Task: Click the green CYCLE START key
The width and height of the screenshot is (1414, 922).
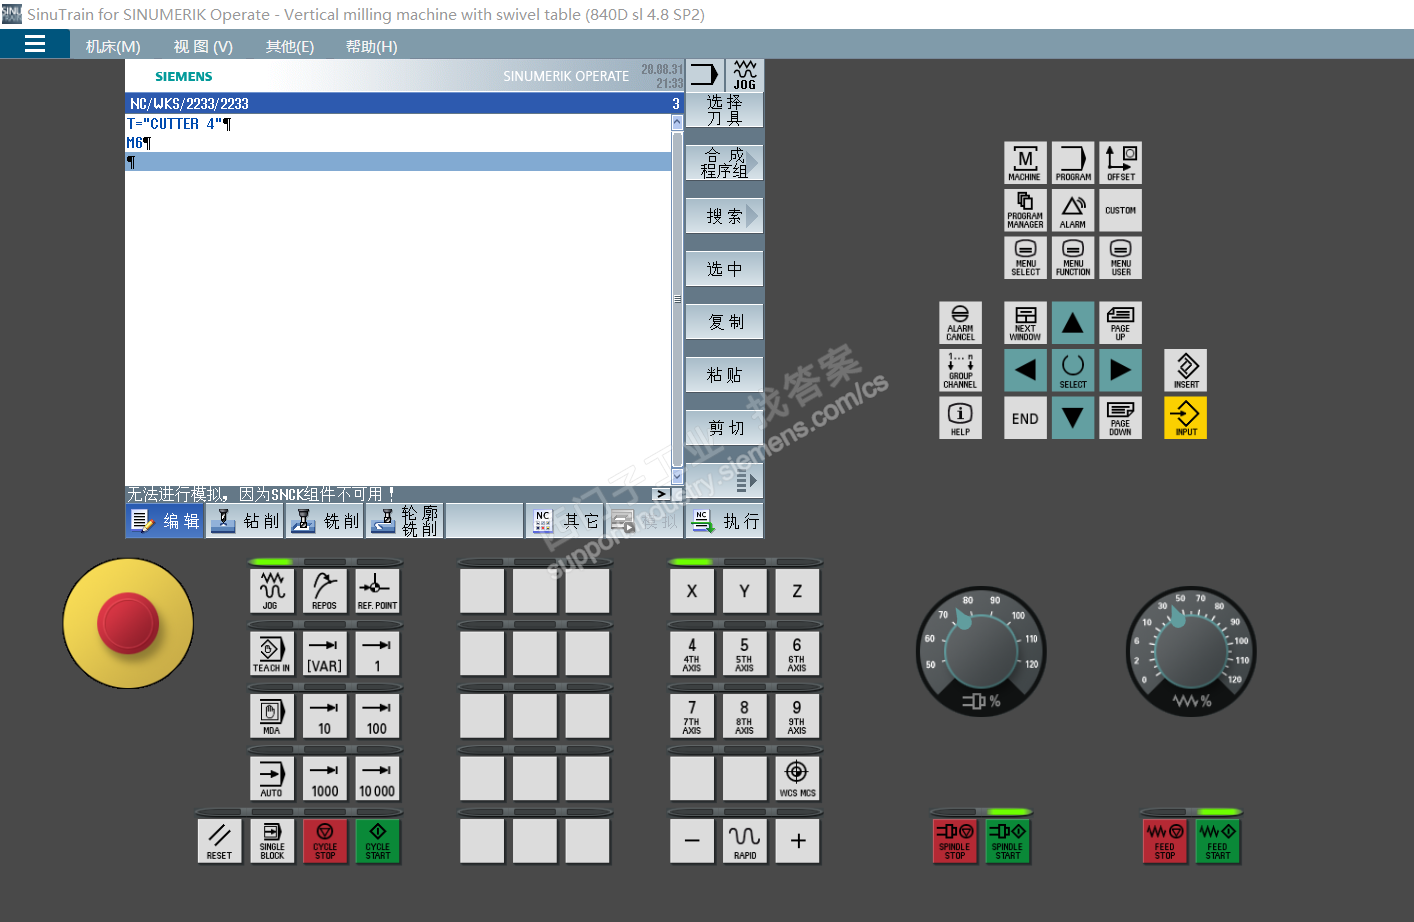Action: 378,841
